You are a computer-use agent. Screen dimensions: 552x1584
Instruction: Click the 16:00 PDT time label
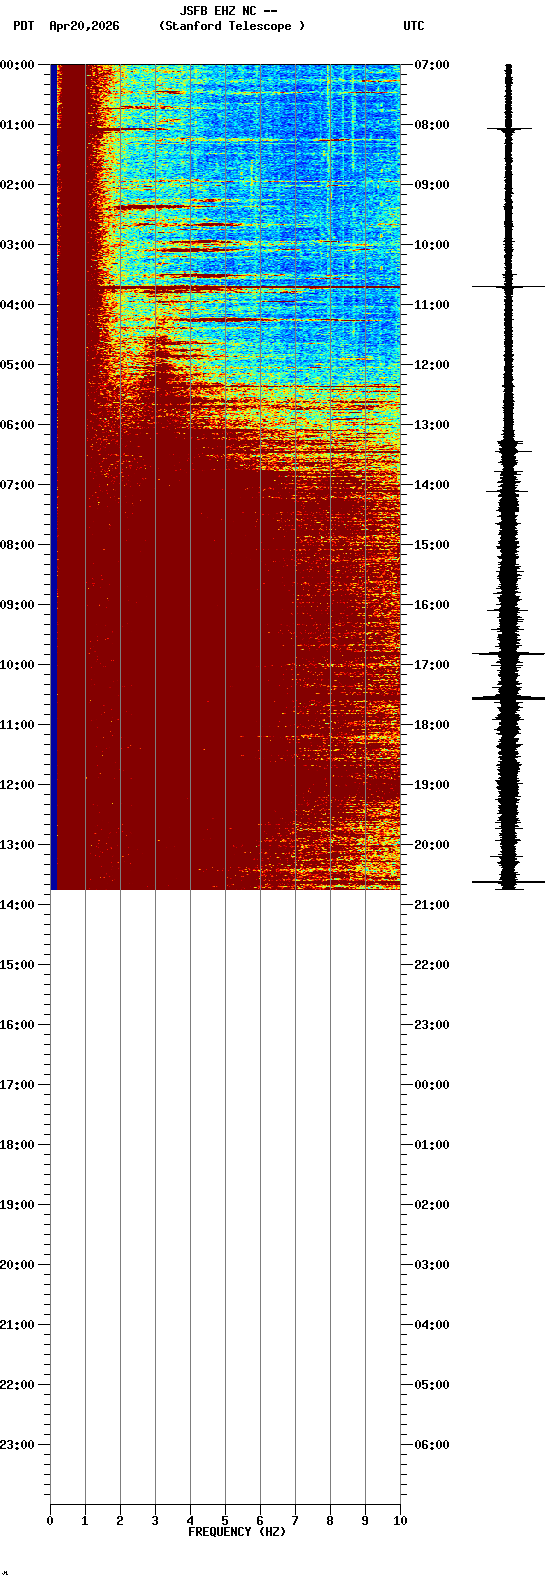pyautogui.click(x=17, y=1025)
